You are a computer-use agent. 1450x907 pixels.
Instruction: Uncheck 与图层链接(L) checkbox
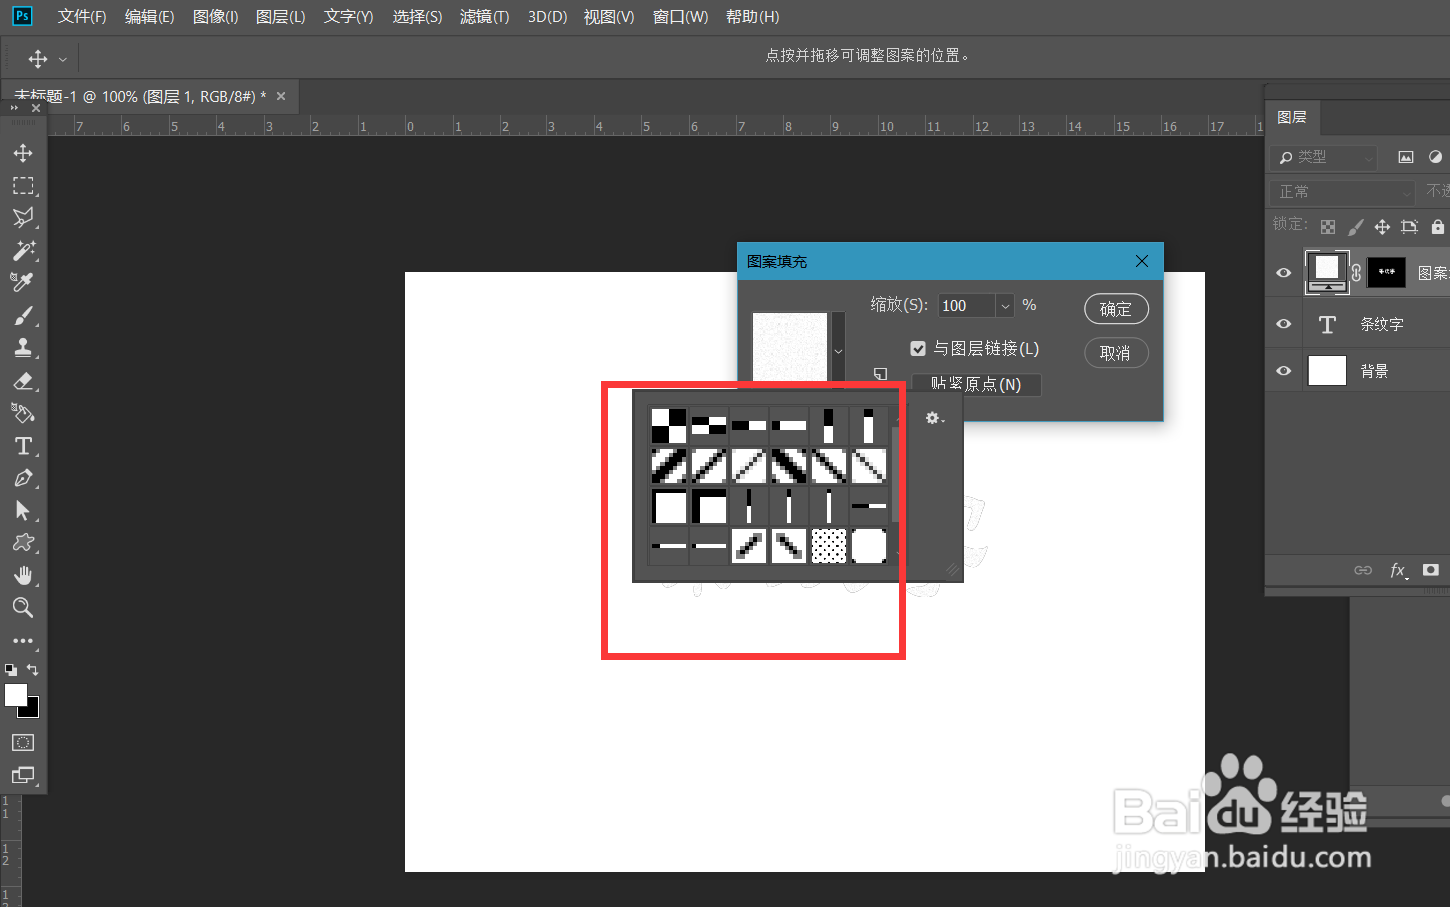pyautogui.click(x=918, y=348)
